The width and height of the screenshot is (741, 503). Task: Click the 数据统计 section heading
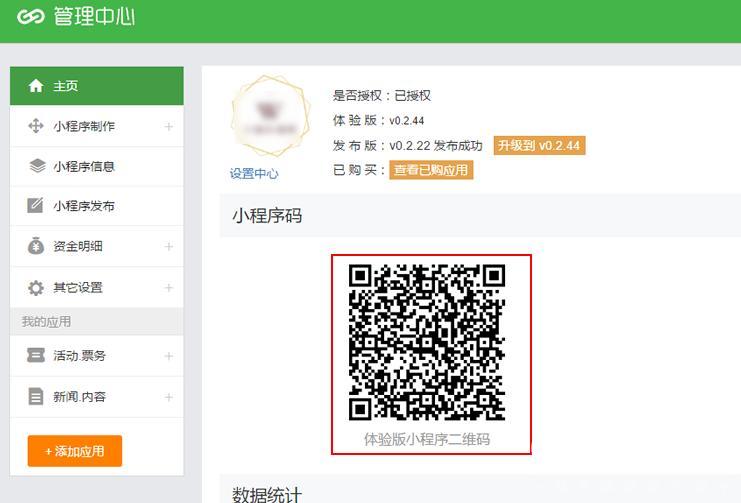(x=267, y=494)
